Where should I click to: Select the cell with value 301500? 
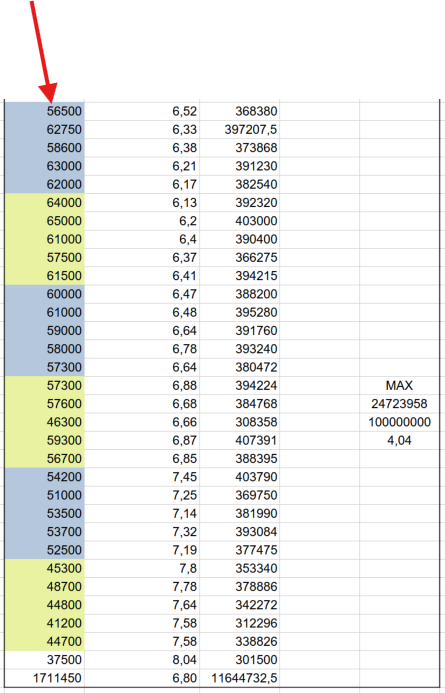pos(239,659)
